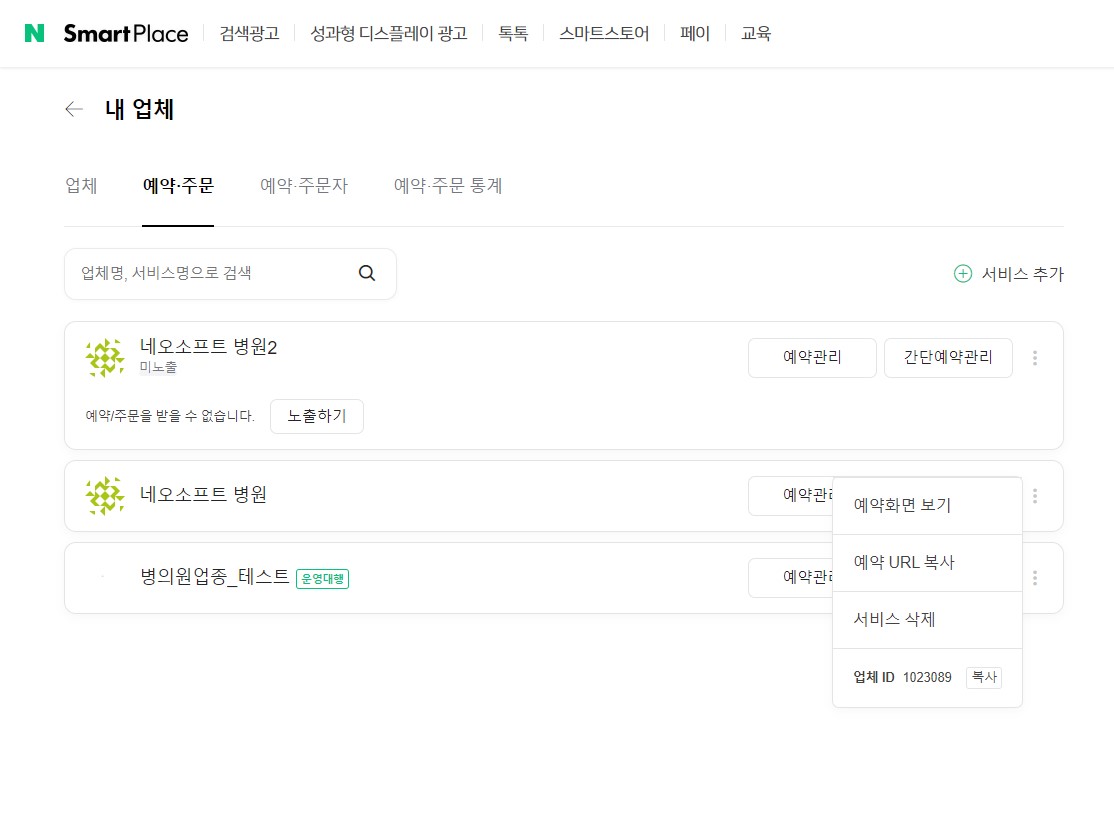Image resolution: width=1114 pixels, height=835 pixels.
Task: Click the 복사 button next to 업체 ID
Action: pyautogui.click(x=984, y=677)
